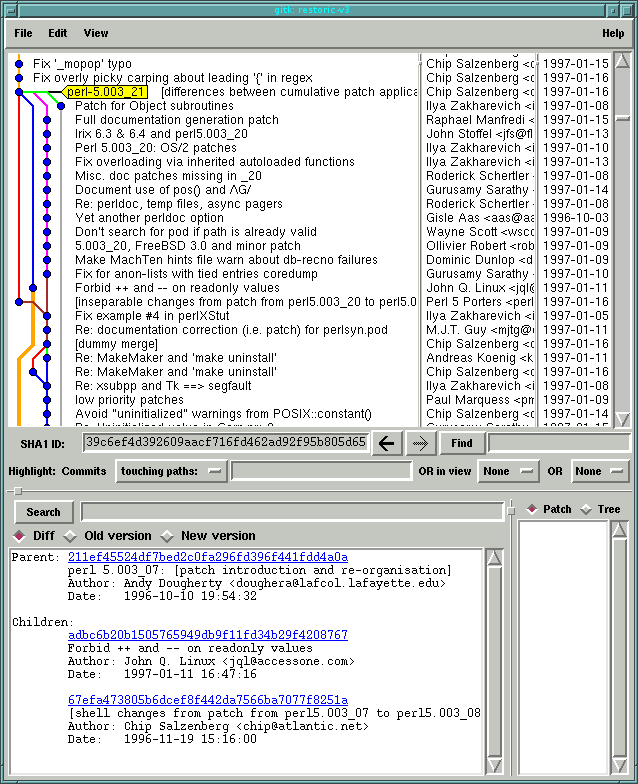Select commit 'Forbid ++ and -- on readonly values' in list

click(178, 288)
